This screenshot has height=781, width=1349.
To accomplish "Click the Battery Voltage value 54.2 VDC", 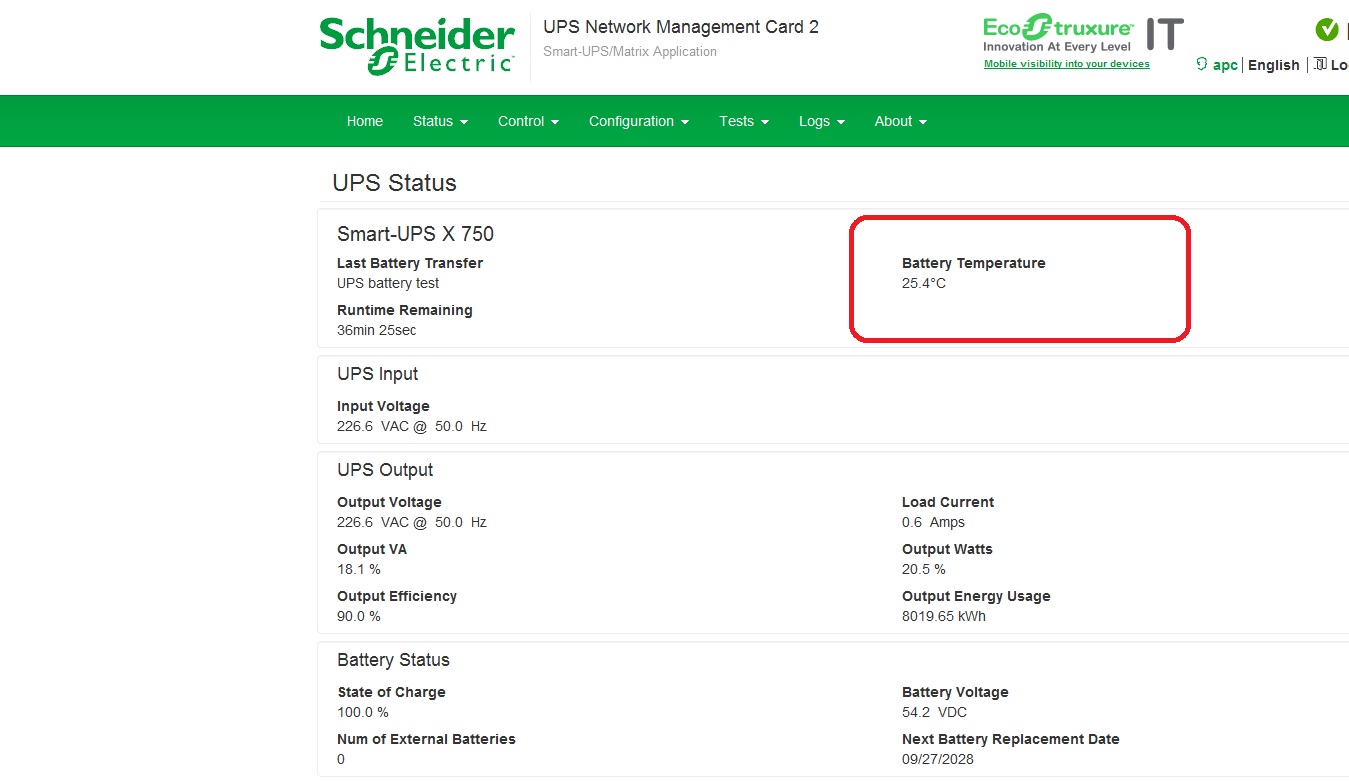I will click(934, 712).
